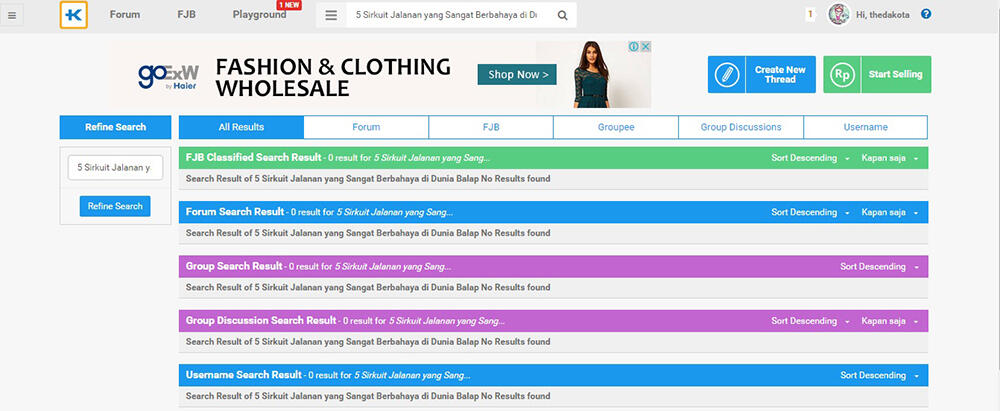Go to the FJB navigation item

click(x=186, y=14)
